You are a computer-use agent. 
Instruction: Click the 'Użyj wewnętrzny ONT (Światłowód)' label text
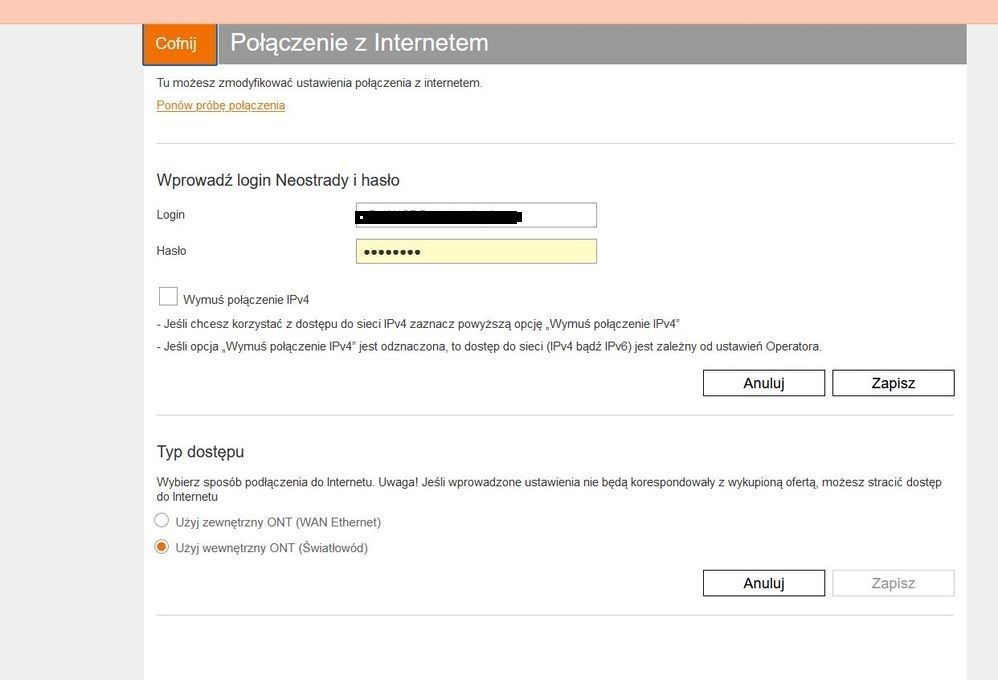coord(271,548)
